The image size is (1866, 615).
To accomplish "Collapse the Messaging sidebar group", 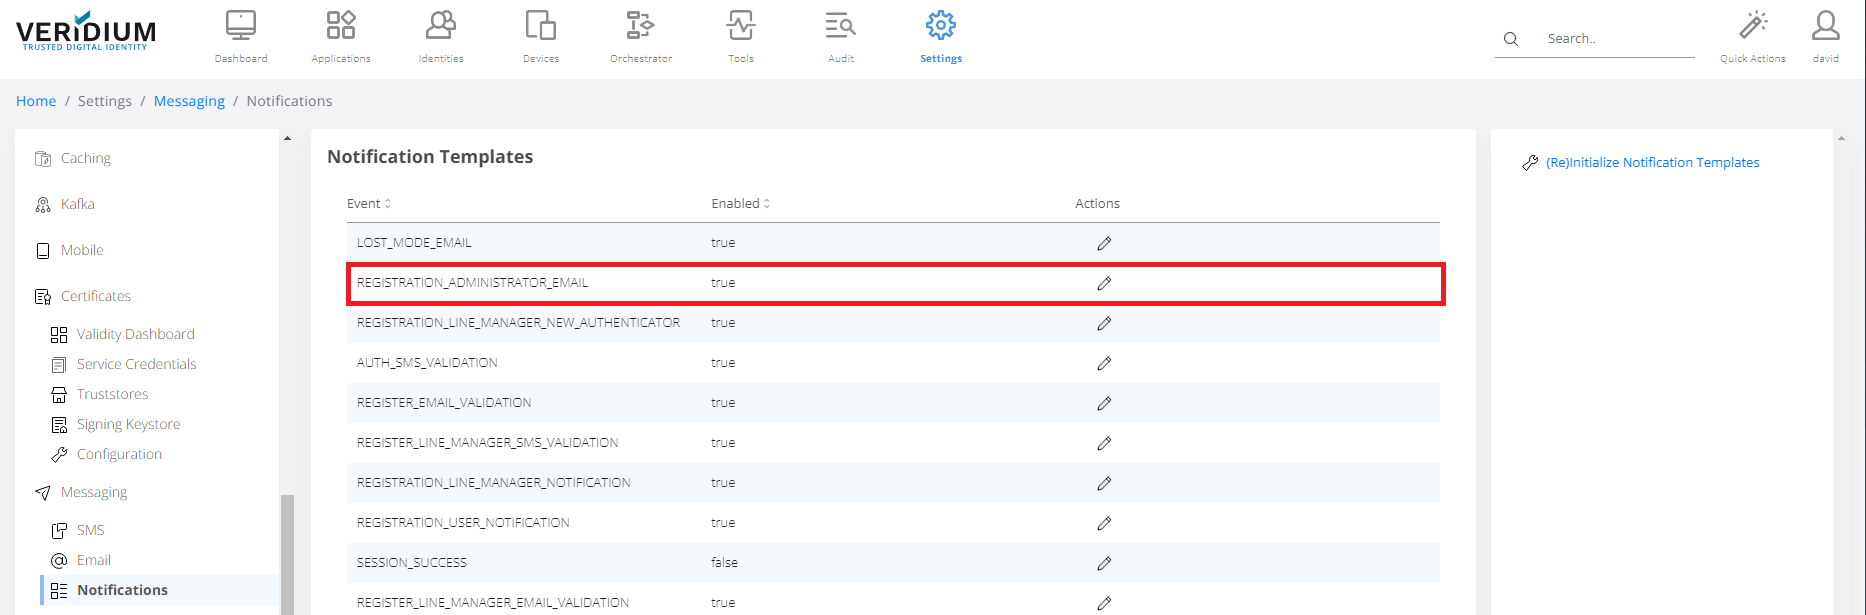I will click(x=93, y=492).
